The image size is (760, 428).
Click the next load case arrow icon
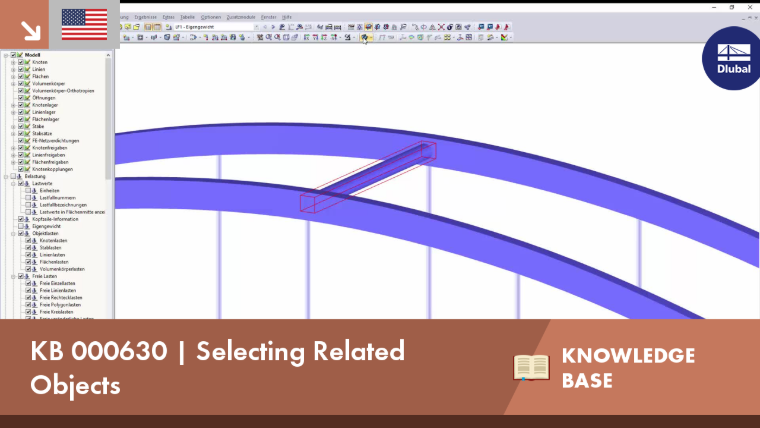pos(273,27)
